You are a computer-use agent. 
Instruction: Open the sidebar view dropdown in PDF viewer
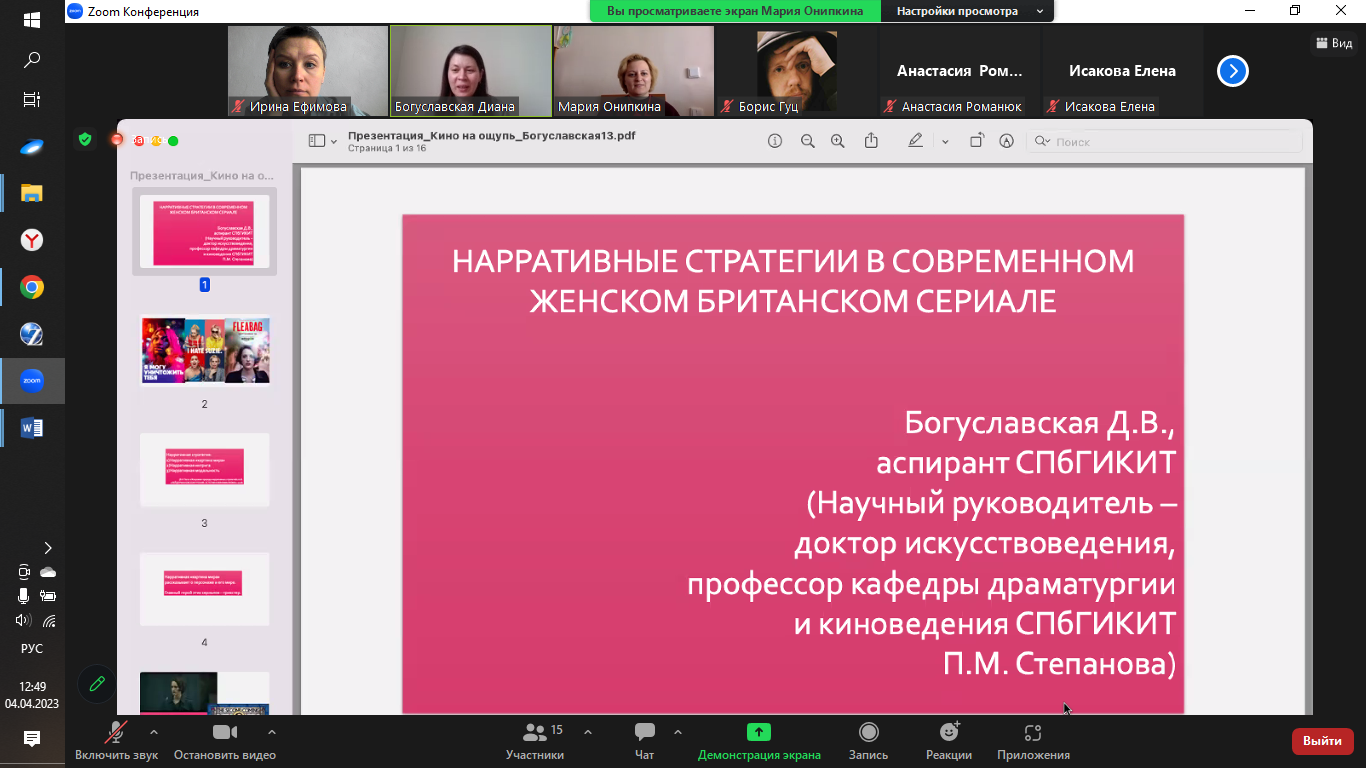[323, 142]
